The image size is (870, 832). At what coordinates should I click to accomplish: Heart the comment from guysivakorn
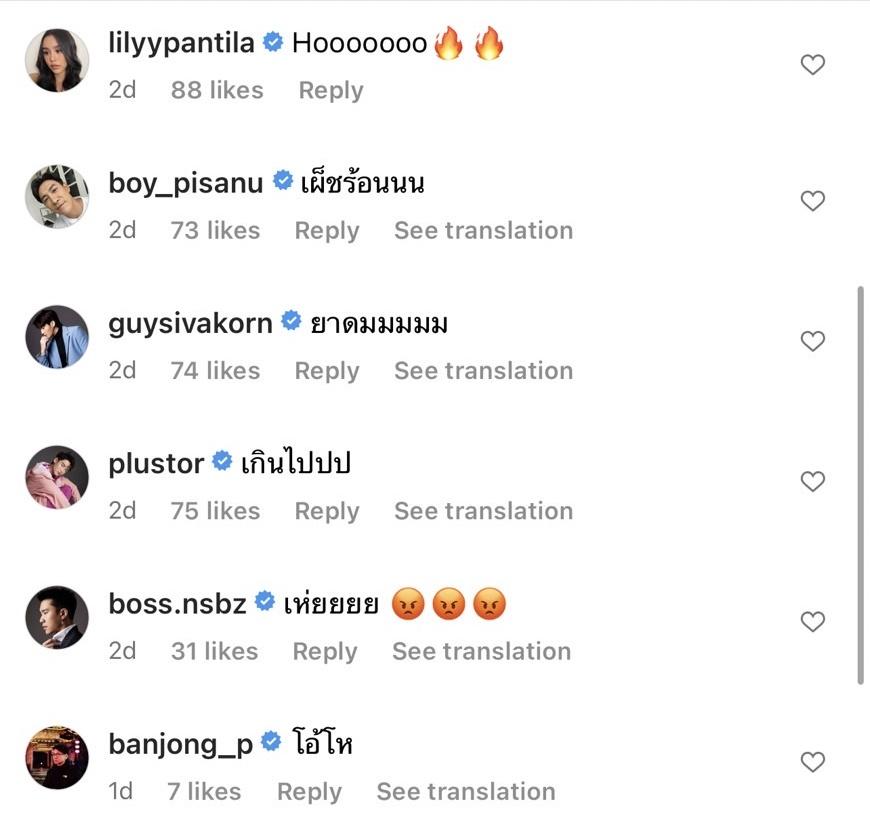[x=813, y=341]
